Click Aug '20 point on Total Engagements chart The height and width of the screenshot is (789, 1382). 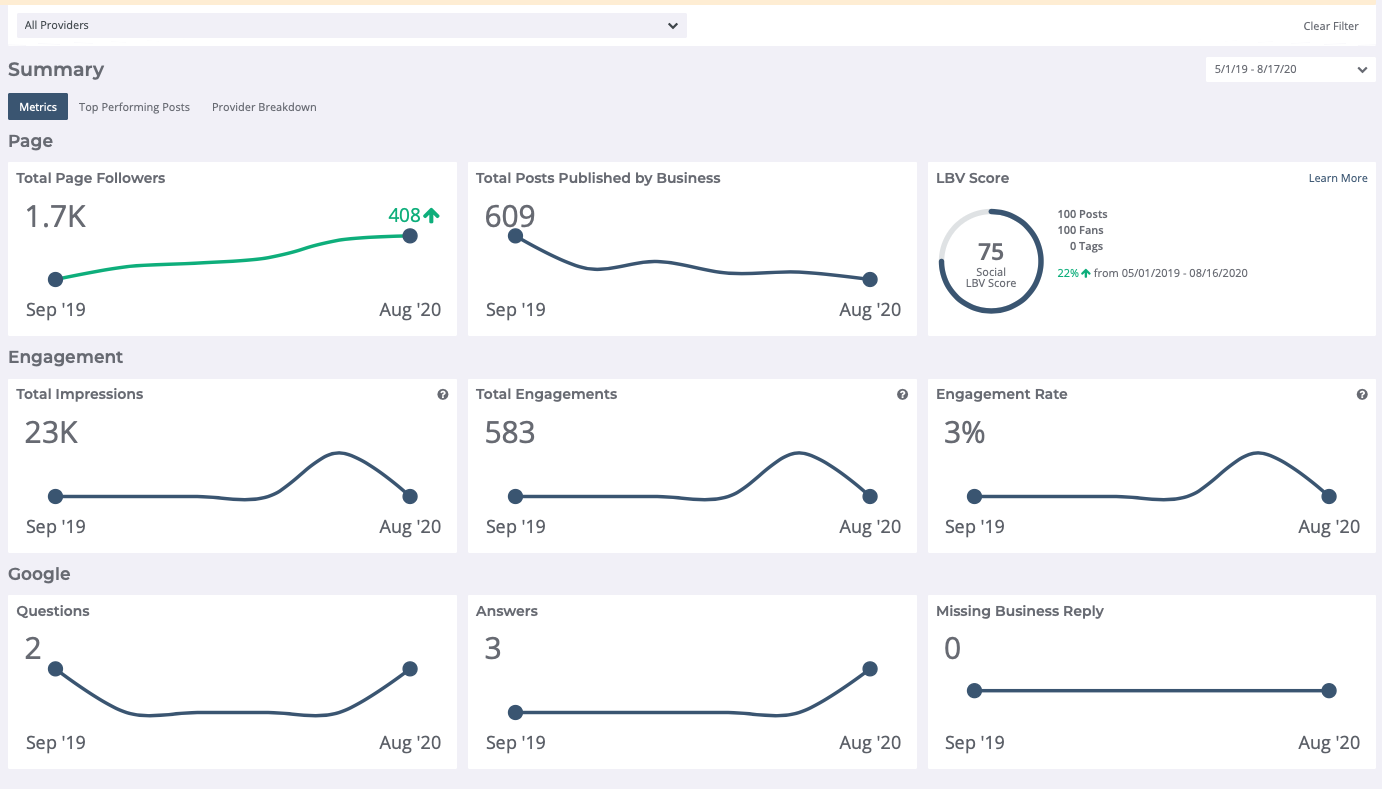[870, 496]
